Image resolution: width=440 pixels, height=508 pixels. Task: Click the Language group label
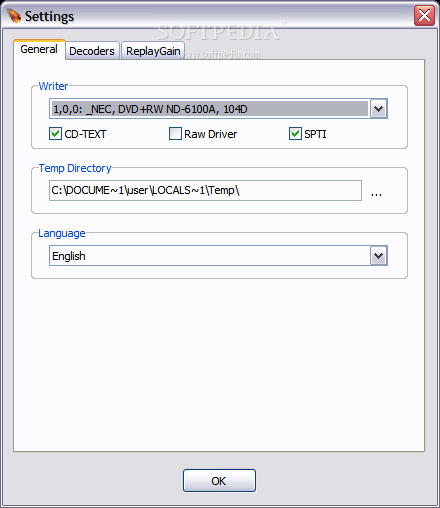coord(62,233)
